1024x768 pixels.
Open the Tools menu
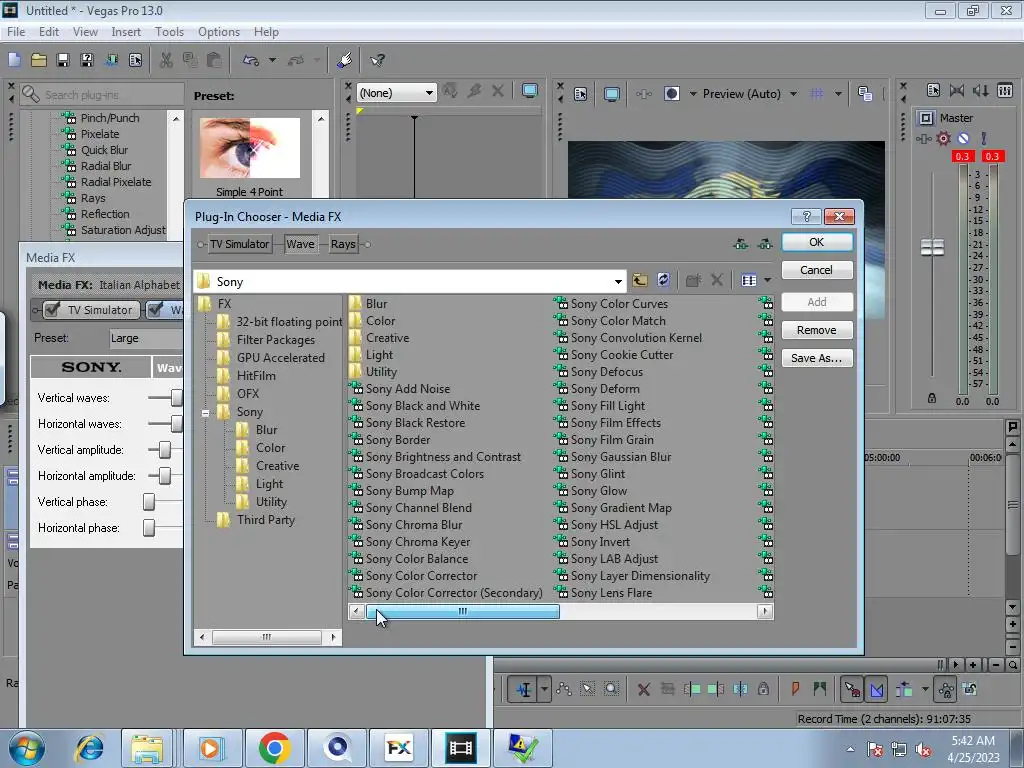[169, 31]
